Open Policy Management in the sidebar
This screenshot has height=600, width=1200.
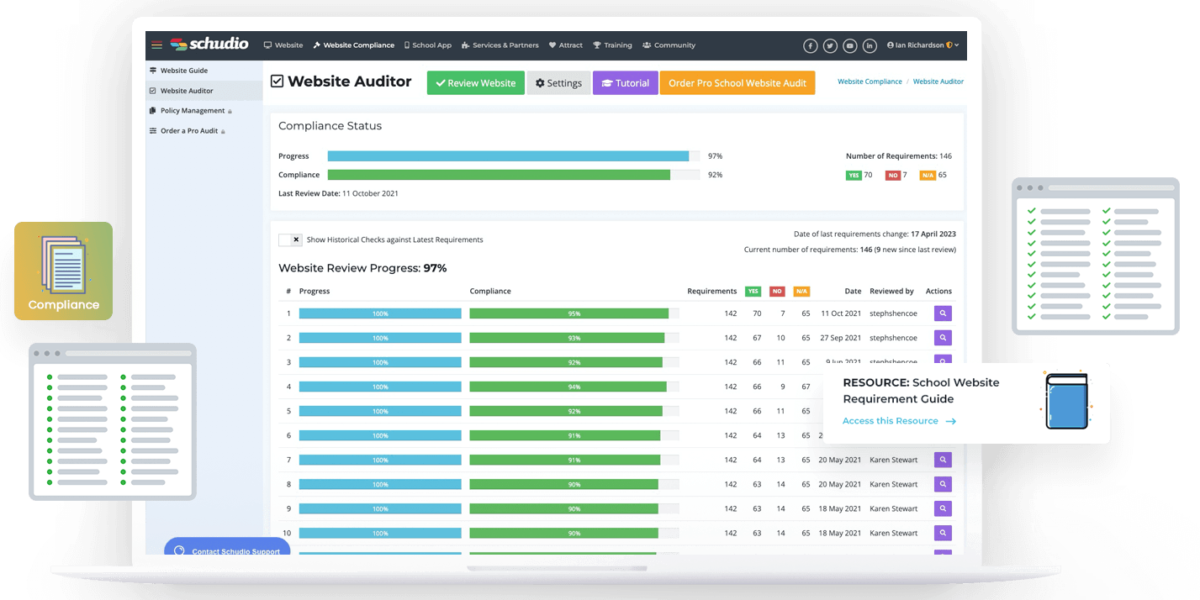192,111
